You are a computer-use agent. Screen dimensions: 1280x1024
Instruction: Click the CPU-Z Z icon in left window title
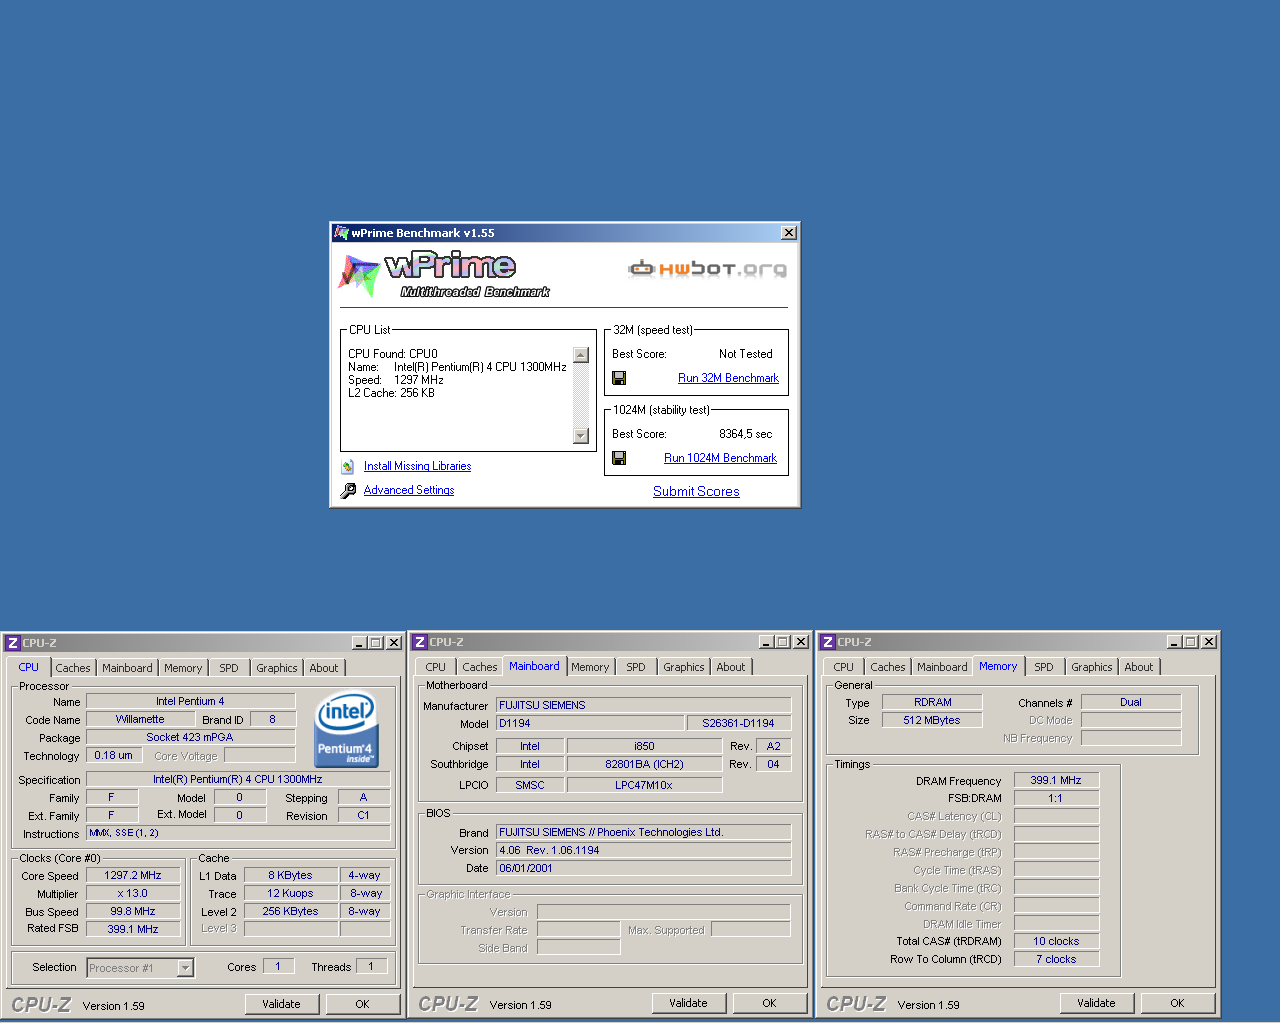tap(13, 643)
